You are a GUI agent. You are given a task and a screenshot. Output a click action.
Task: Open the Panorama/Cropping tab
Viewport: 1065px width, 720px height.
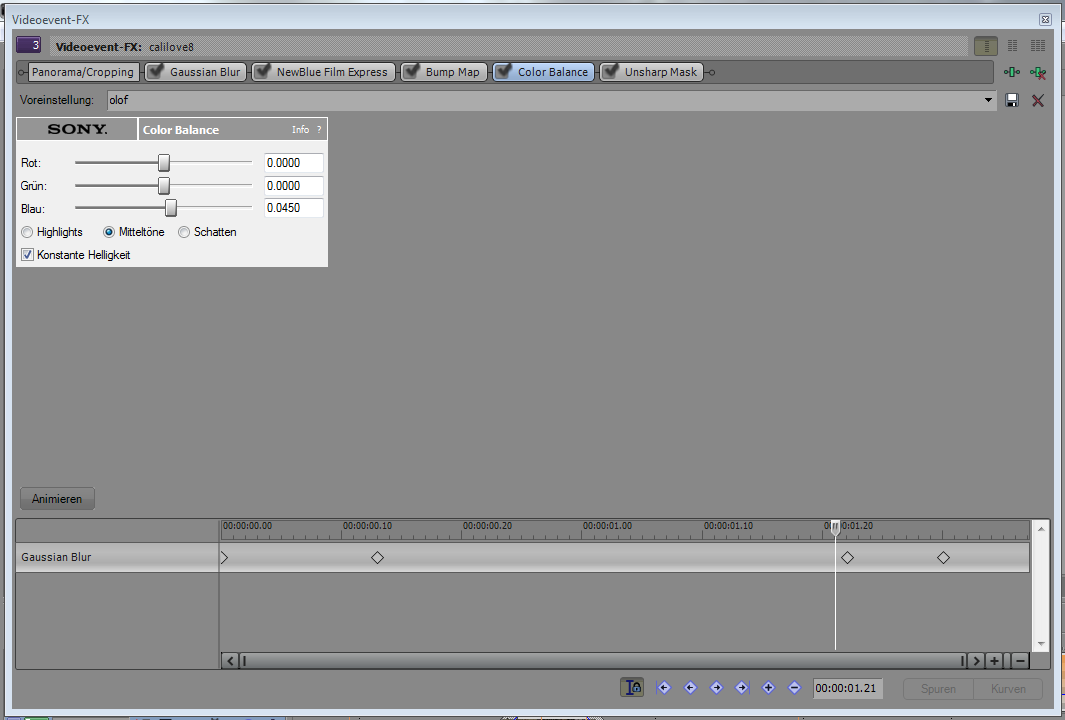pyautogui.click(x=82, y=72)
